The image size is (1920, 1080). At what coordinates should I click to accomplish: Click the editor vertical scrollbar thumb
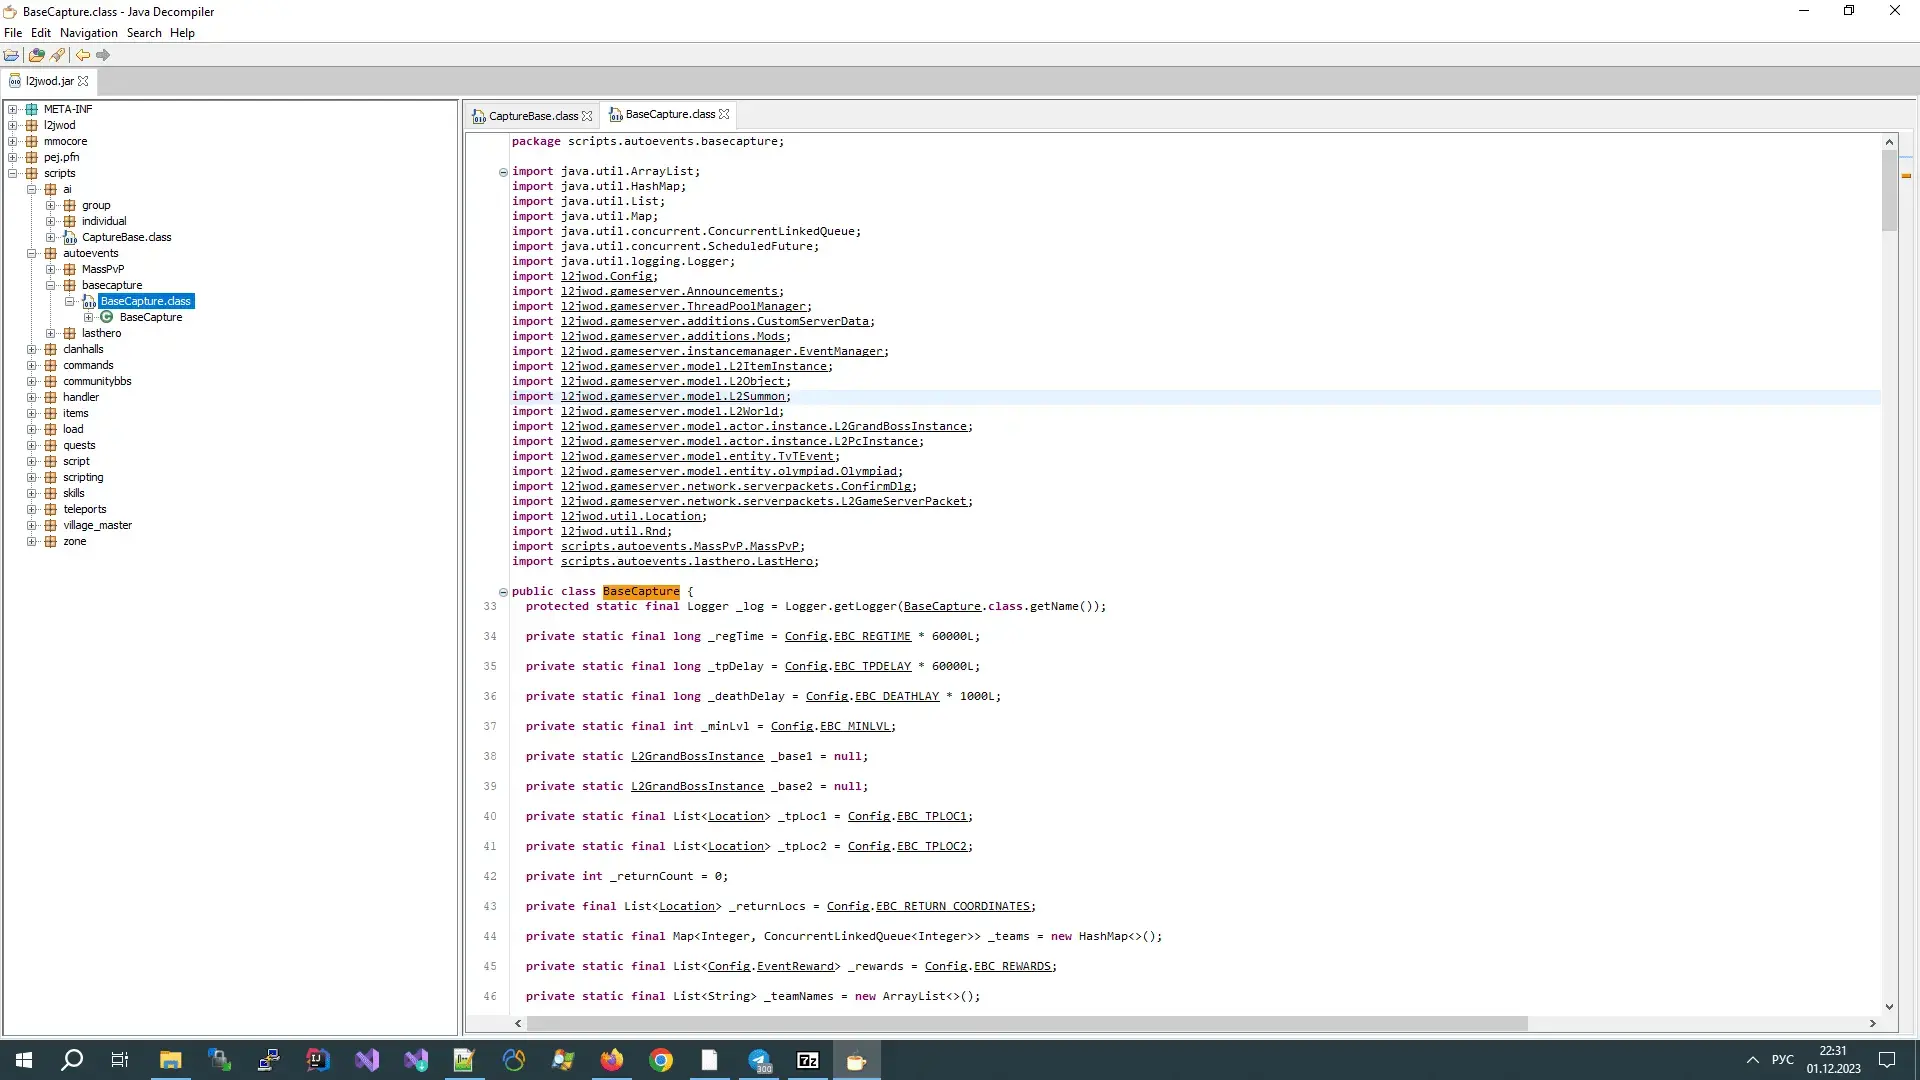[x=1889, y=190]
